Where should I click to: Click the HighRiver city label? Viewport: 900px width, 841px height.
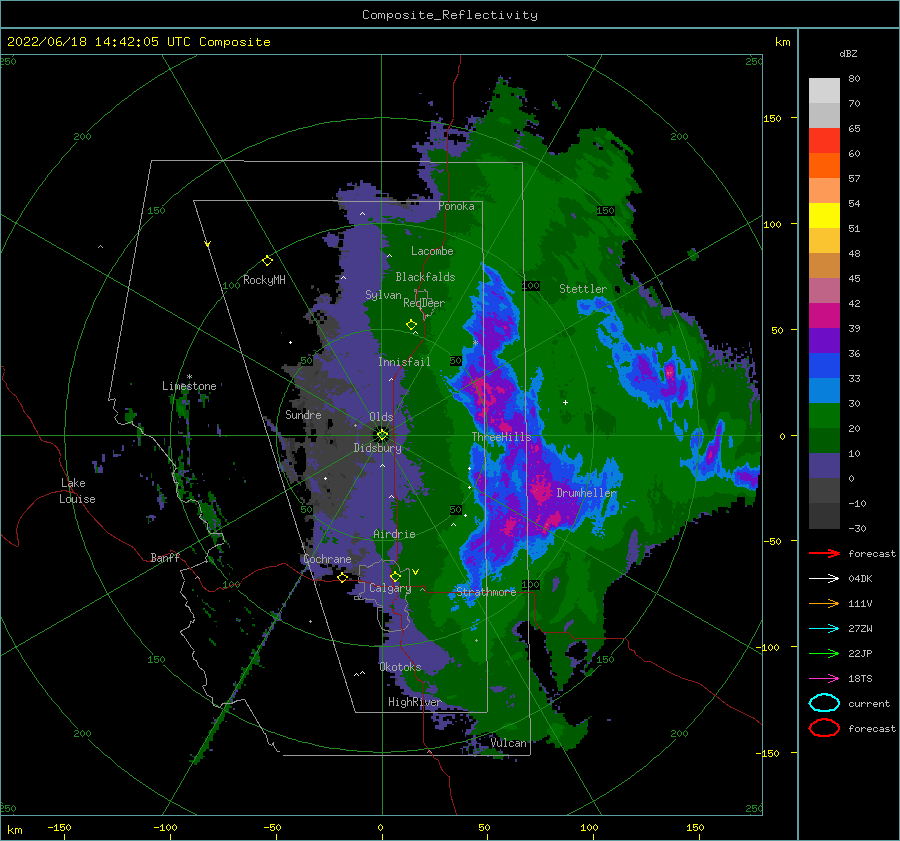pos(414,702)
